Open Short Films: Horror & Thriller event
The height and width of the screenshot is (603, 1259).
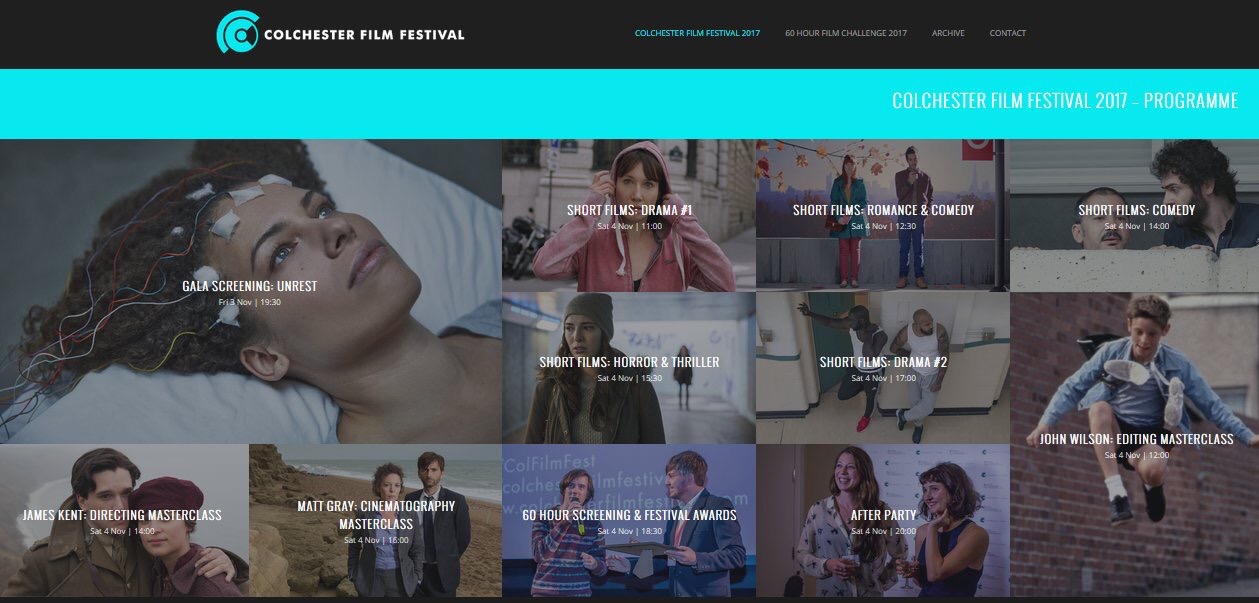pos(629,368)
